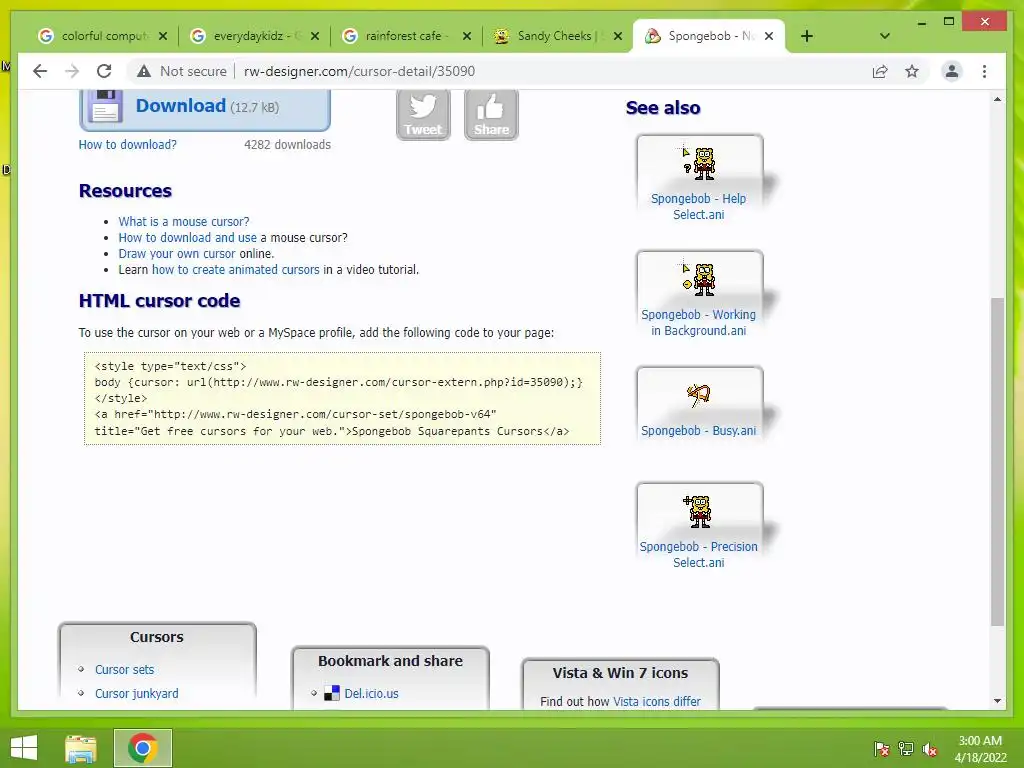Click the scrollbar down arrow

(997, 701)
